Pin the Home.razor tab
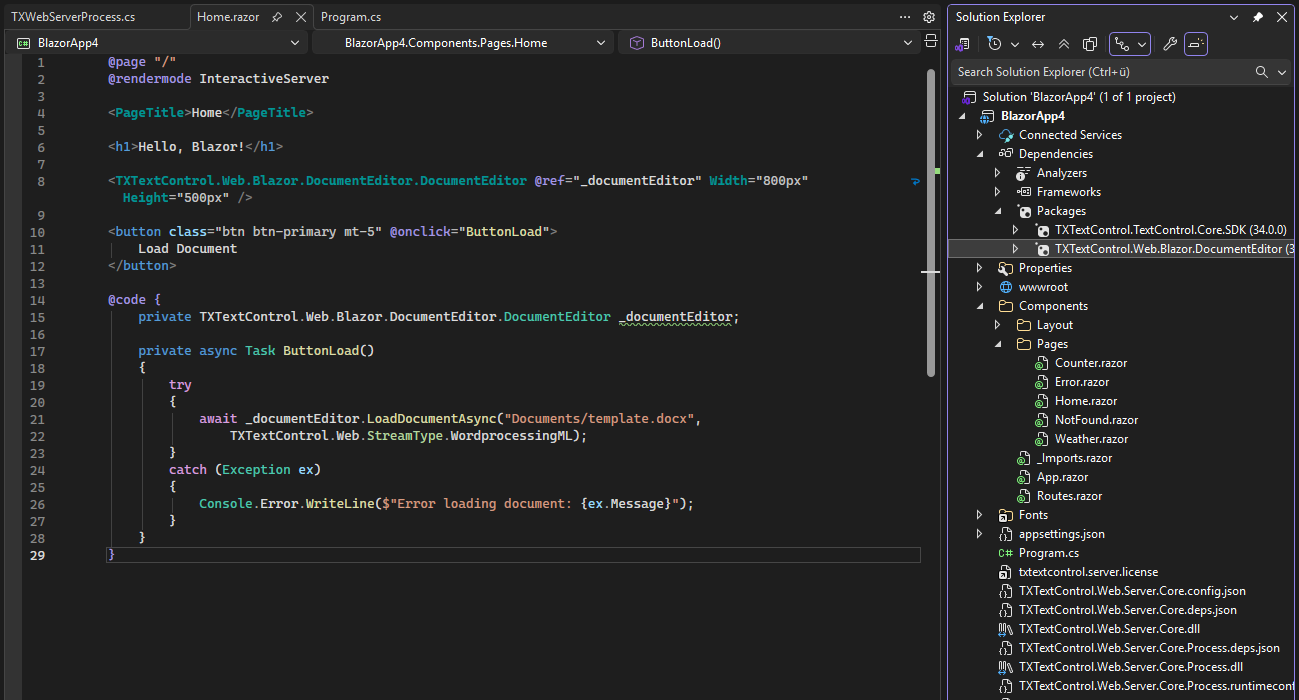Viewport: 1299px width, 700px height. pyautogui.click(x=277, y=17)
